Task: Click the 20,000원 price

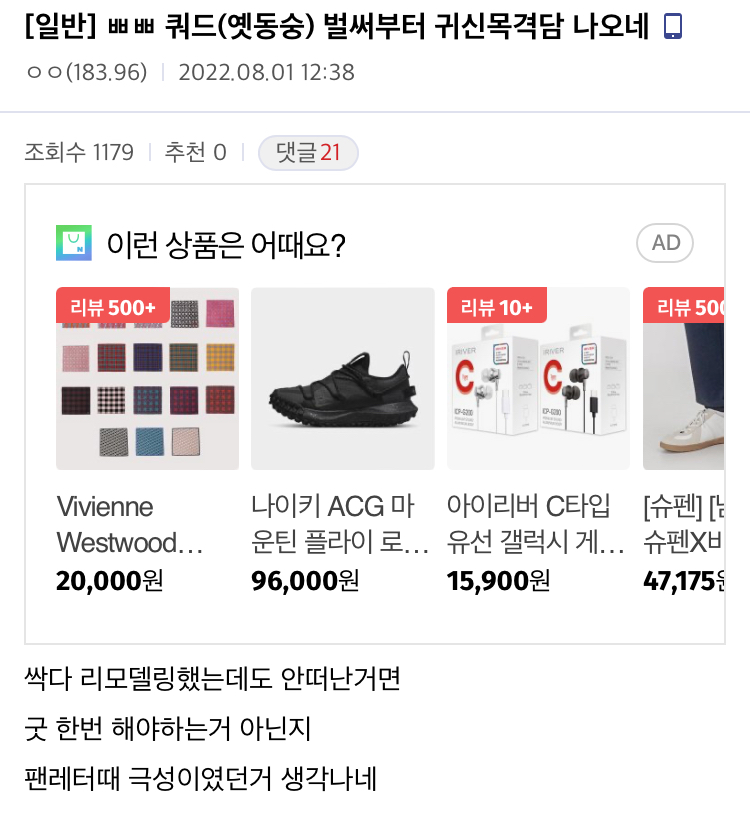Action: 109,580
